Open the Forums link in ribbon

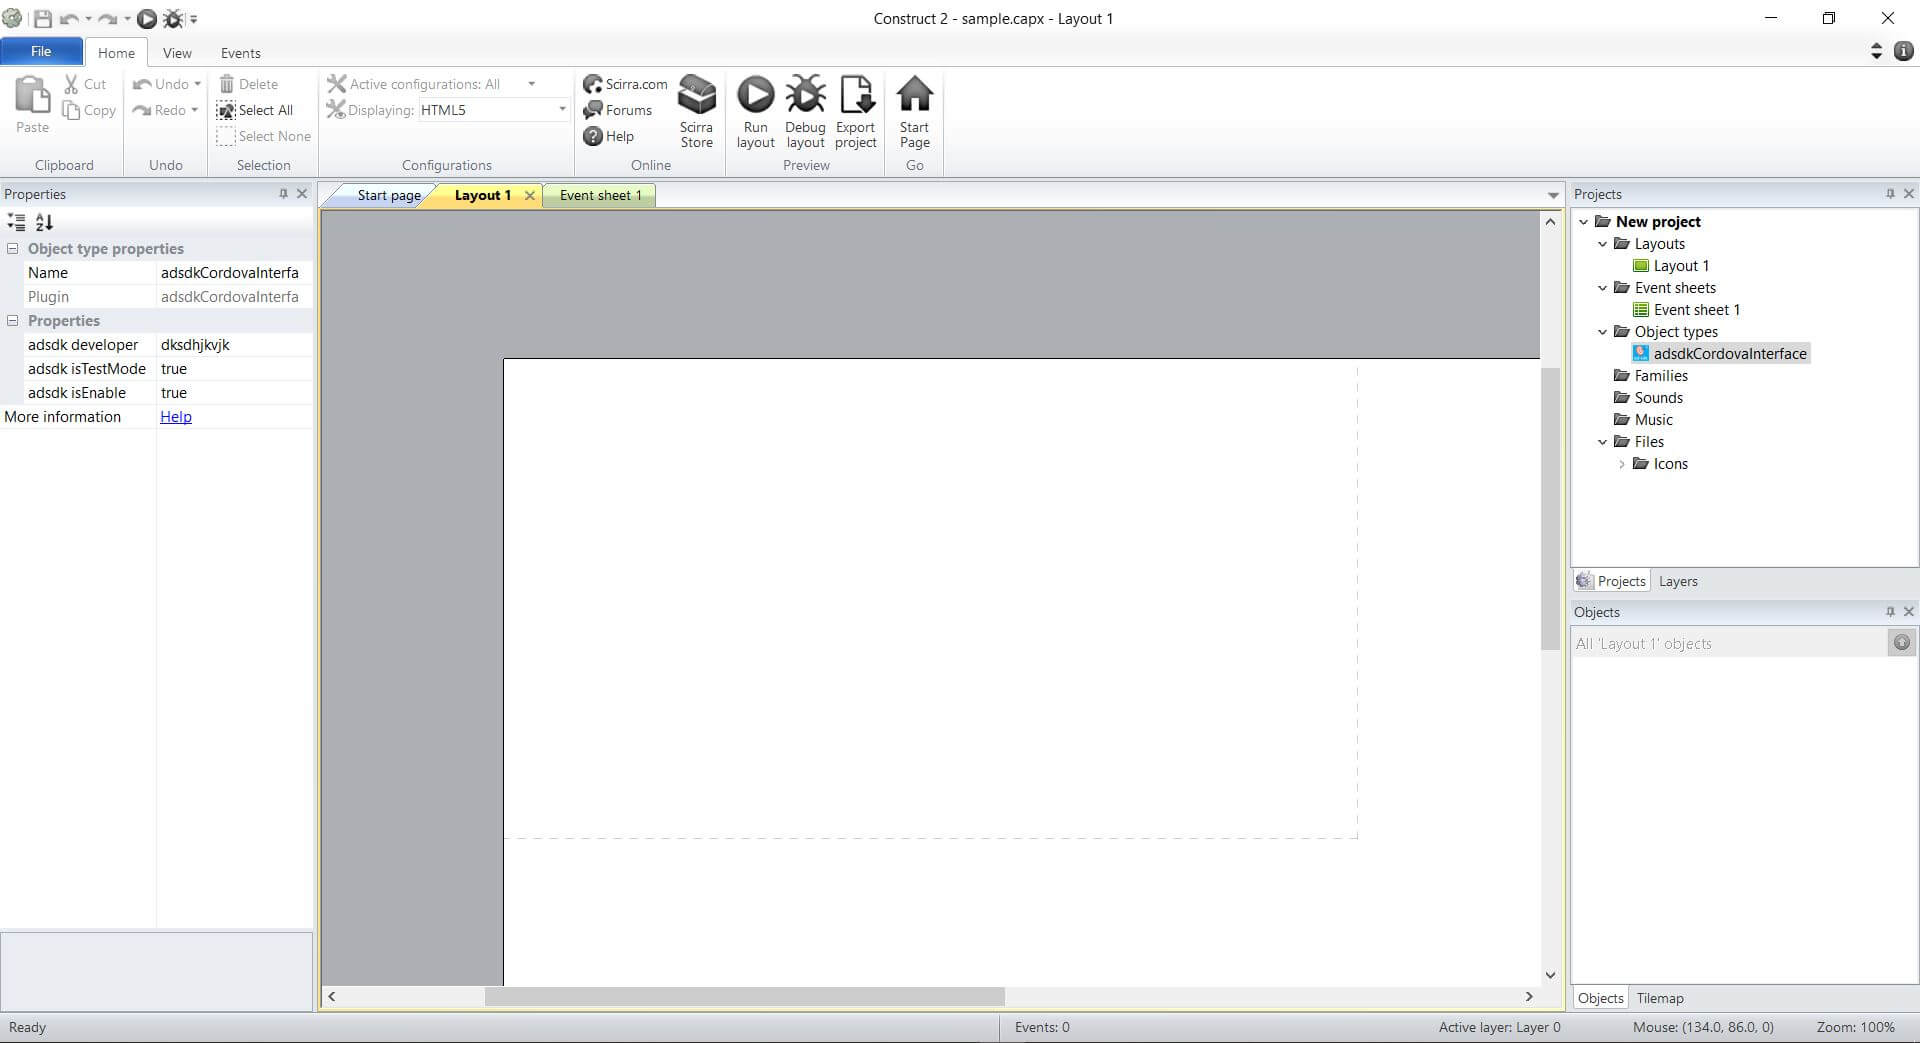tap(617, 110)
